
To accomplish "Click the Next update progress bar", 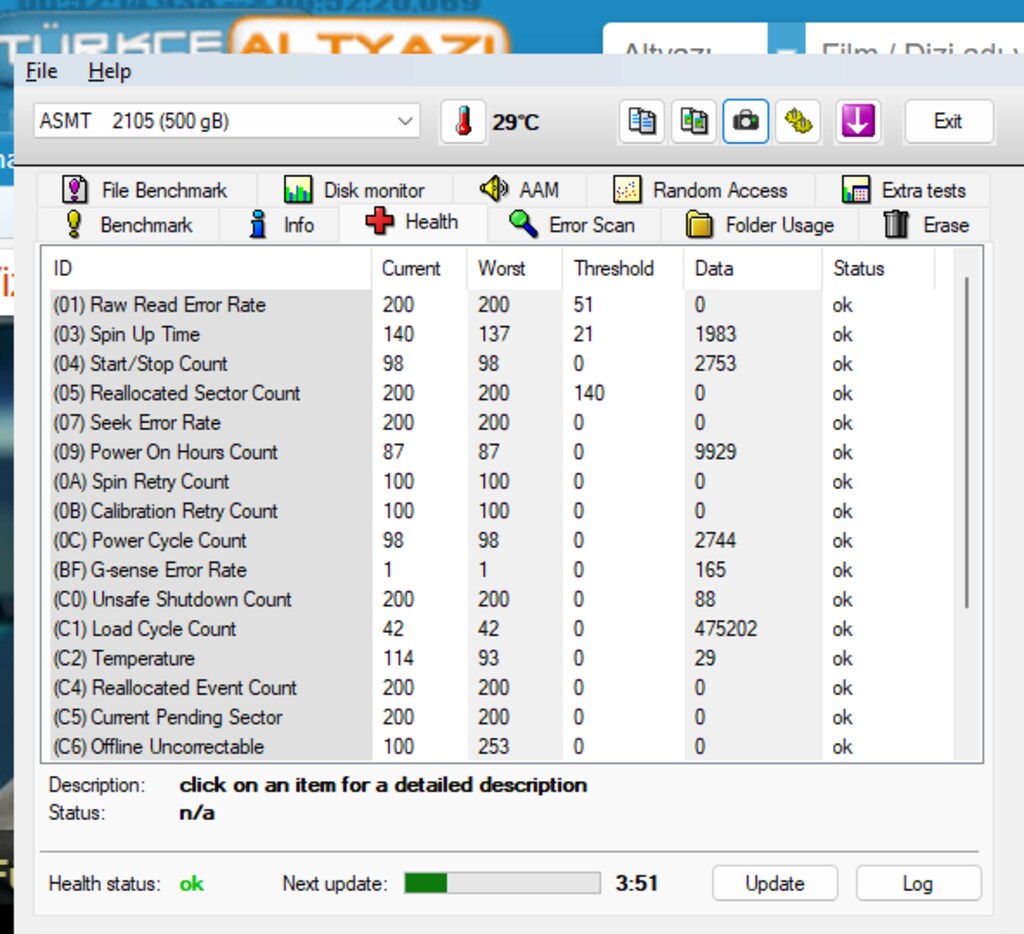I will coord(502,883).
